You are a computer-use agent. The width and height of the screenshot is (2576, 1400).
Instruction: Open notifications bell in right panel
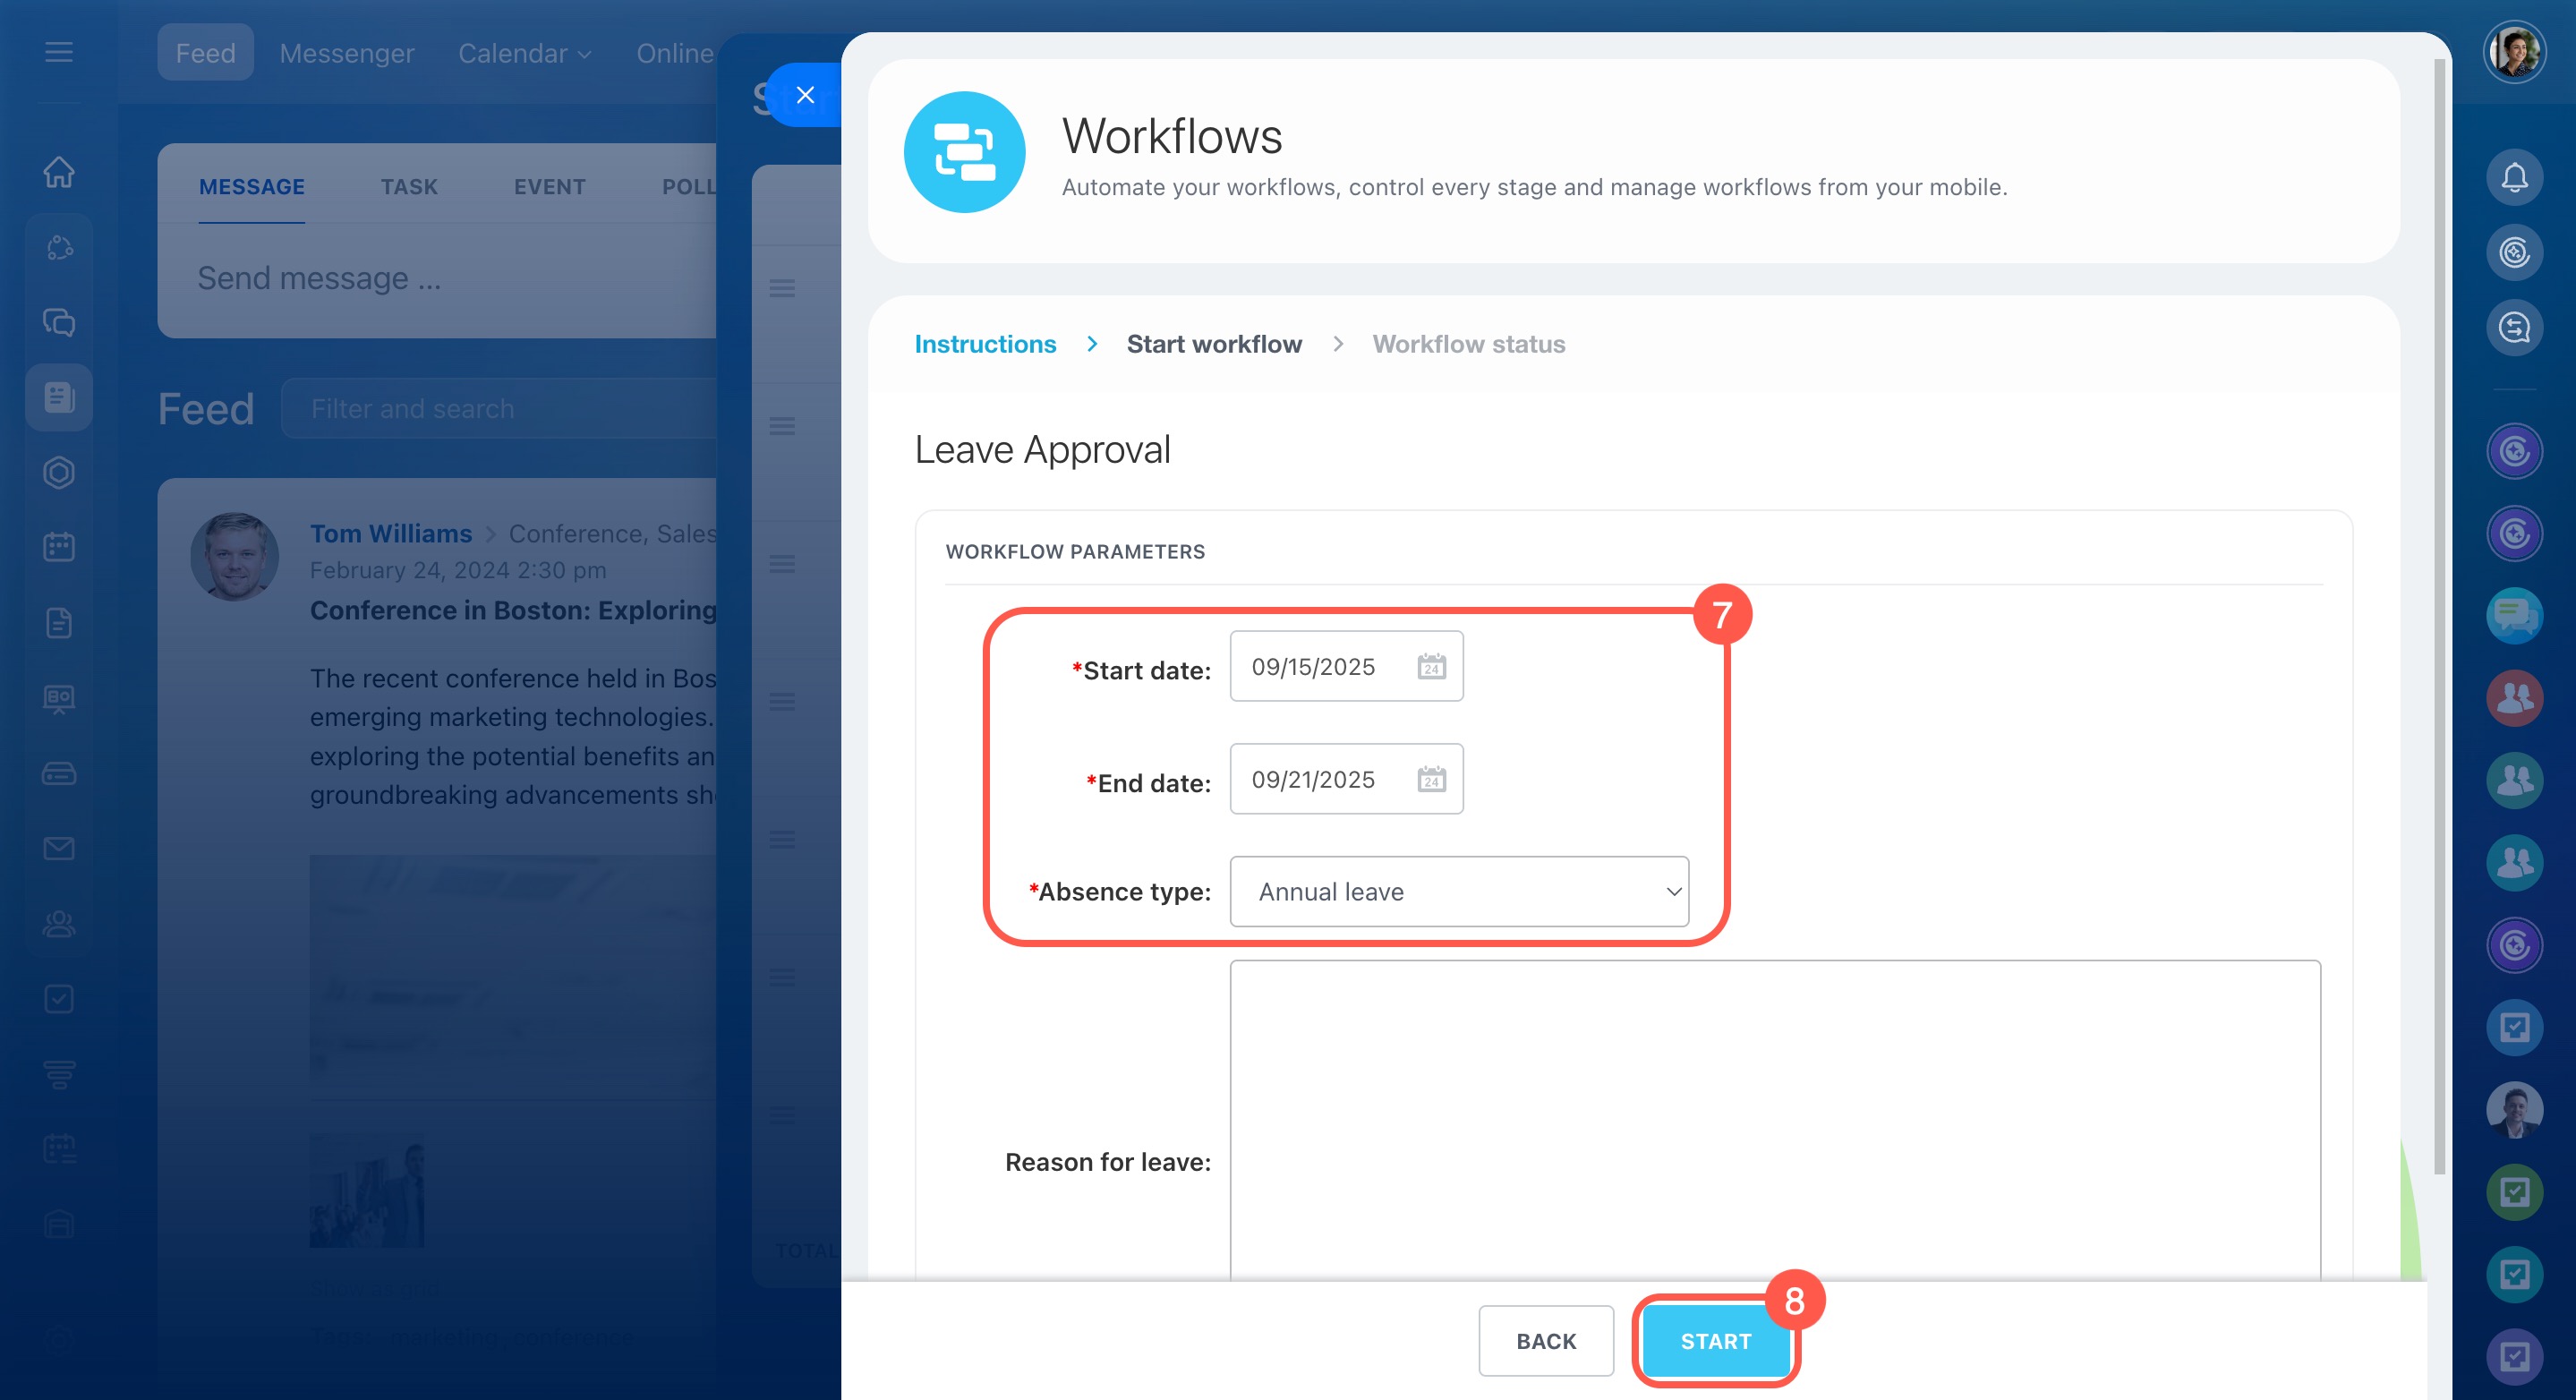[2514, 177]
